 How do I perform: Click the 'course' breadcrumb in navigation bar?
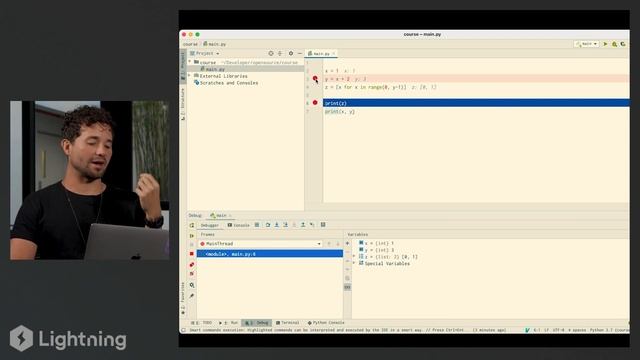click(x=190, y=44)
